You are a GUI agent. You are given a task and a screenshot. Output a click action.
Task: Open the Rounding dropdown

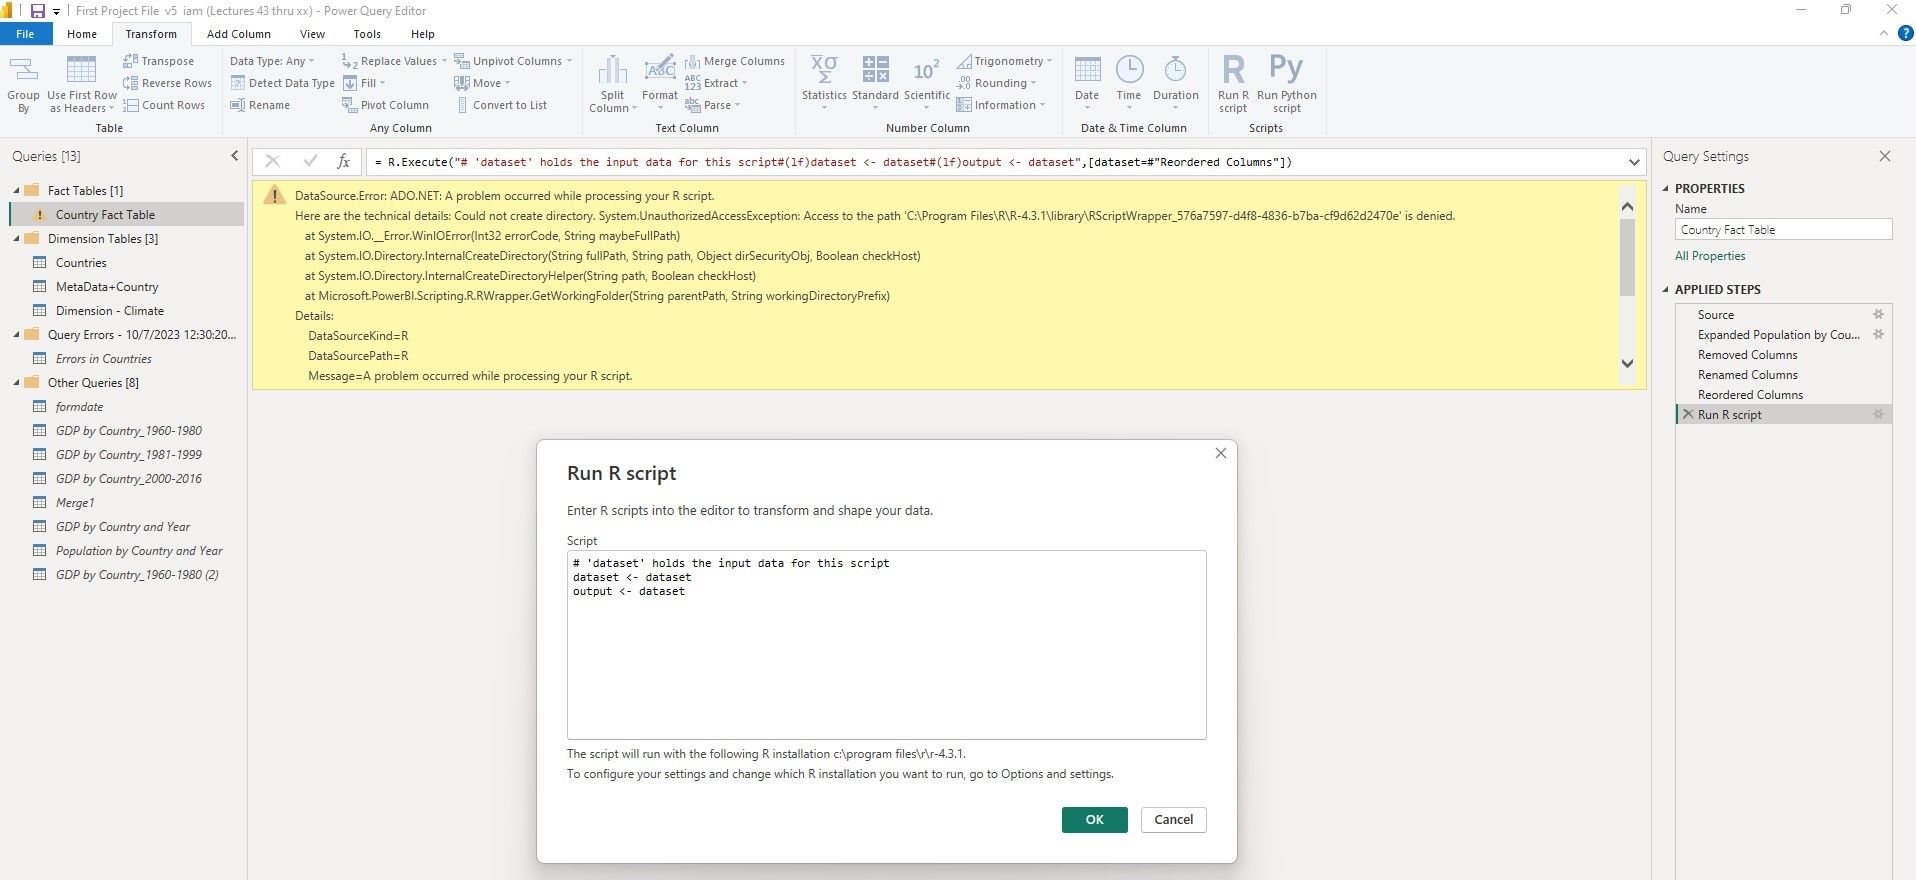coord(996,83)
